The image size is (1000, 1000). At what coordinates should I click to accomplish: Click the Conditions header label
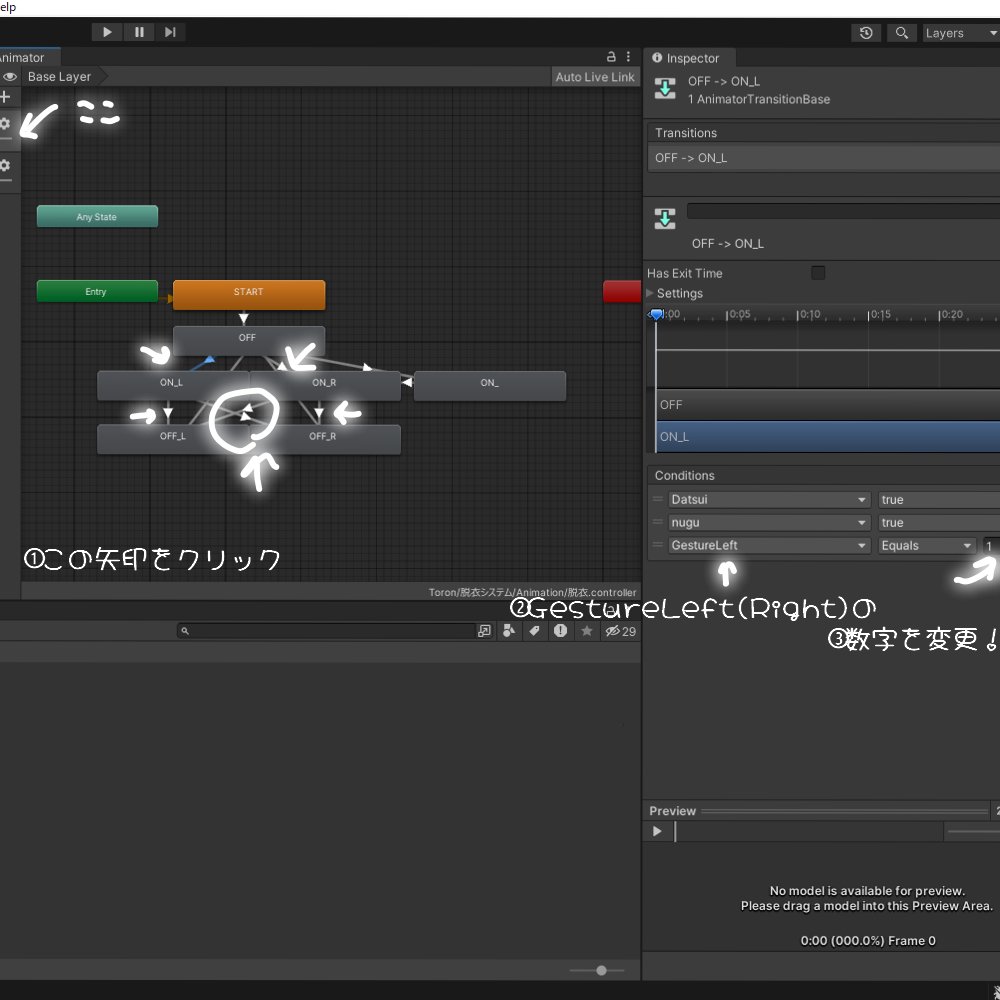tap(684, 475)
